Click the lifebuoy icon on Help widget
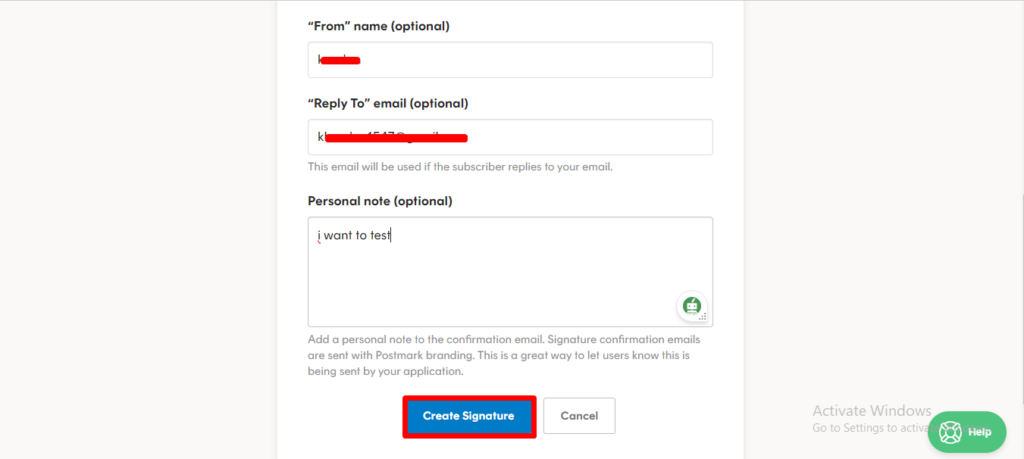This screenshot has width=1024, height=459. (x=949, y=432)
